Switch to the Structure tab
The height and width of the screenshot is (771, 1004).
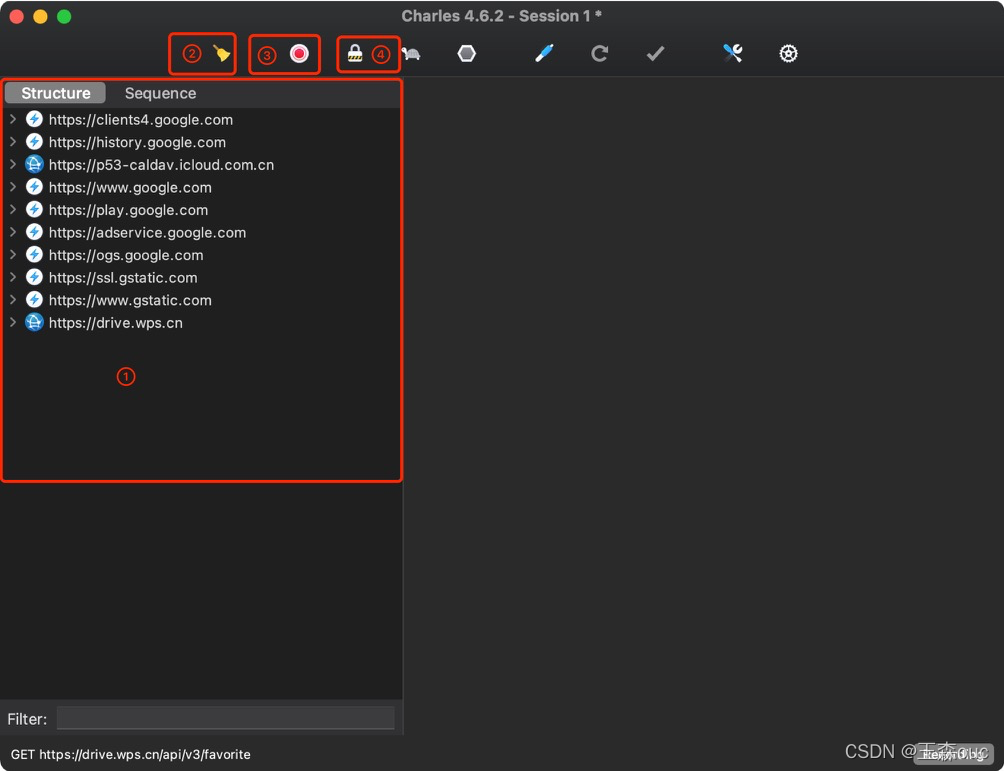tap(55, 93)
